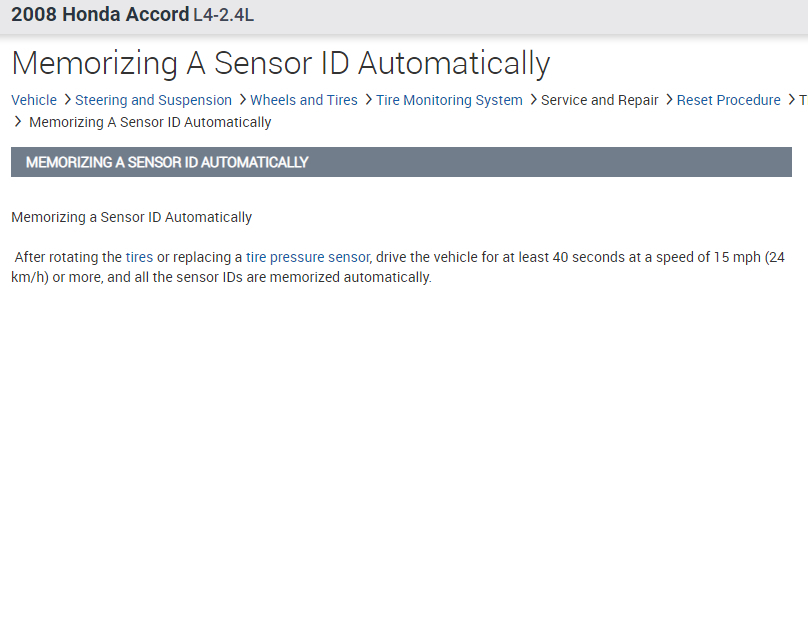Screen dimensions: 808x629
Task: Select Service and Repair in the breadcrumb
Action: tap(599, 100)
